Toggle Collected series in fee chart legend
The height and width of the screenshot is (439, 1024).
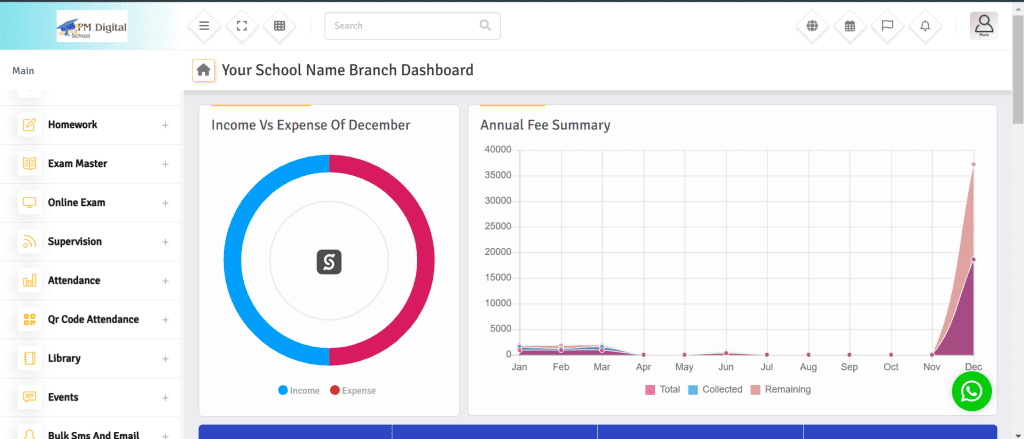(x=715, y=389)
